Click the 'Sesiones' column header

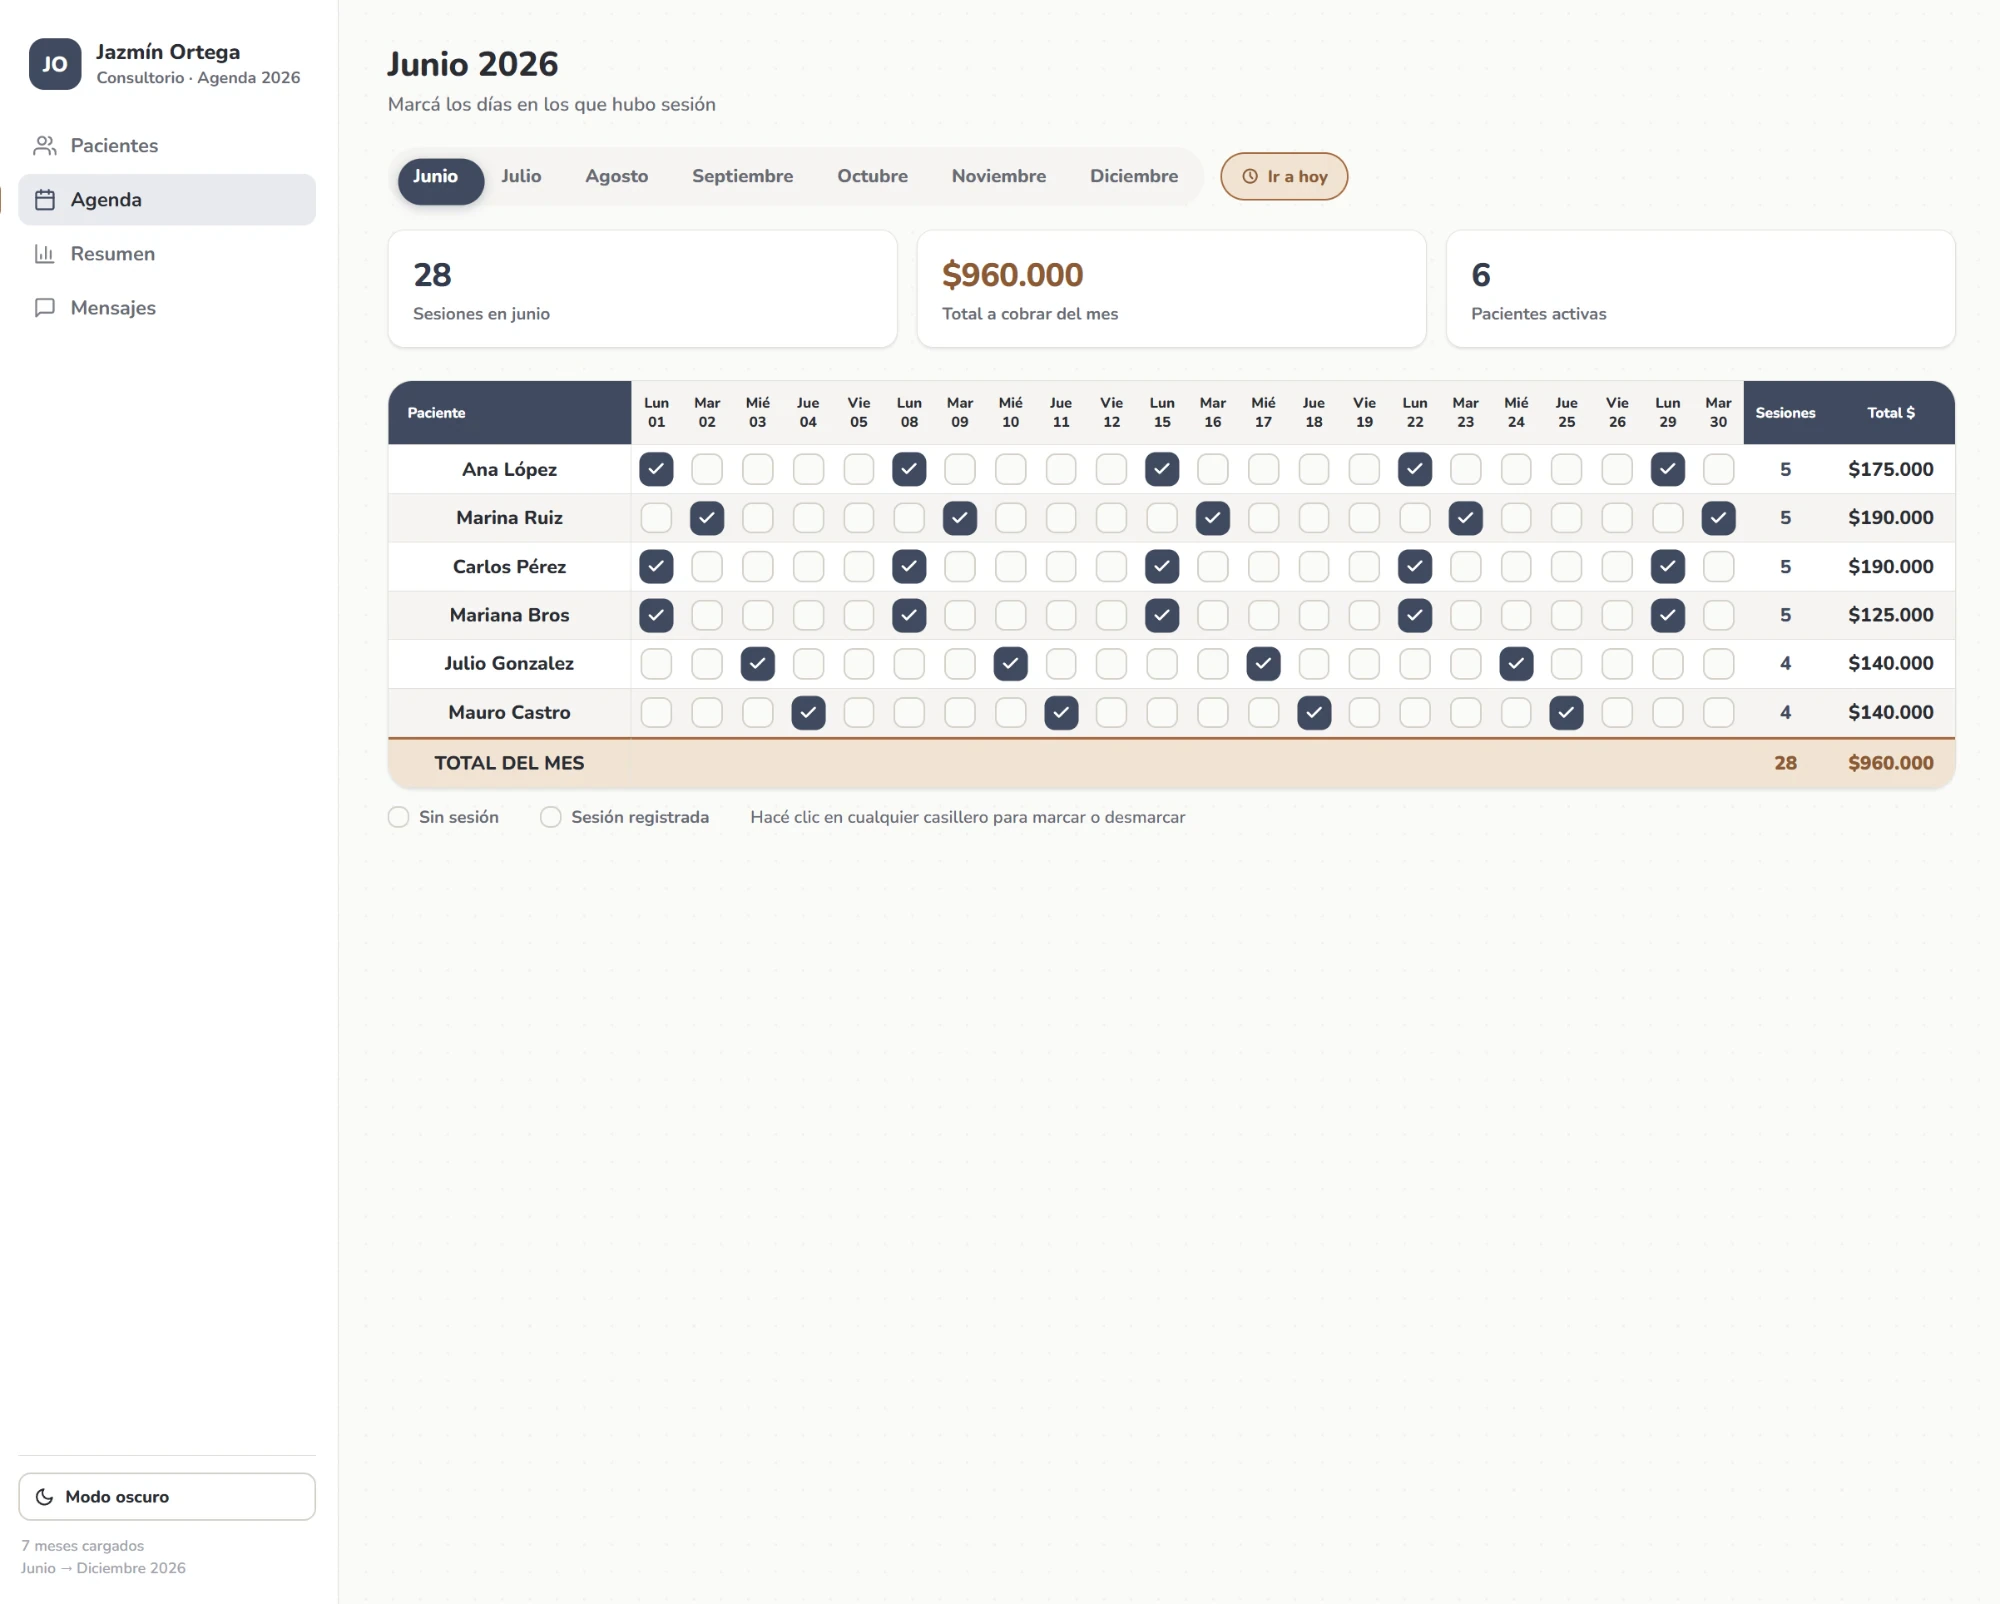point(1785,413)
